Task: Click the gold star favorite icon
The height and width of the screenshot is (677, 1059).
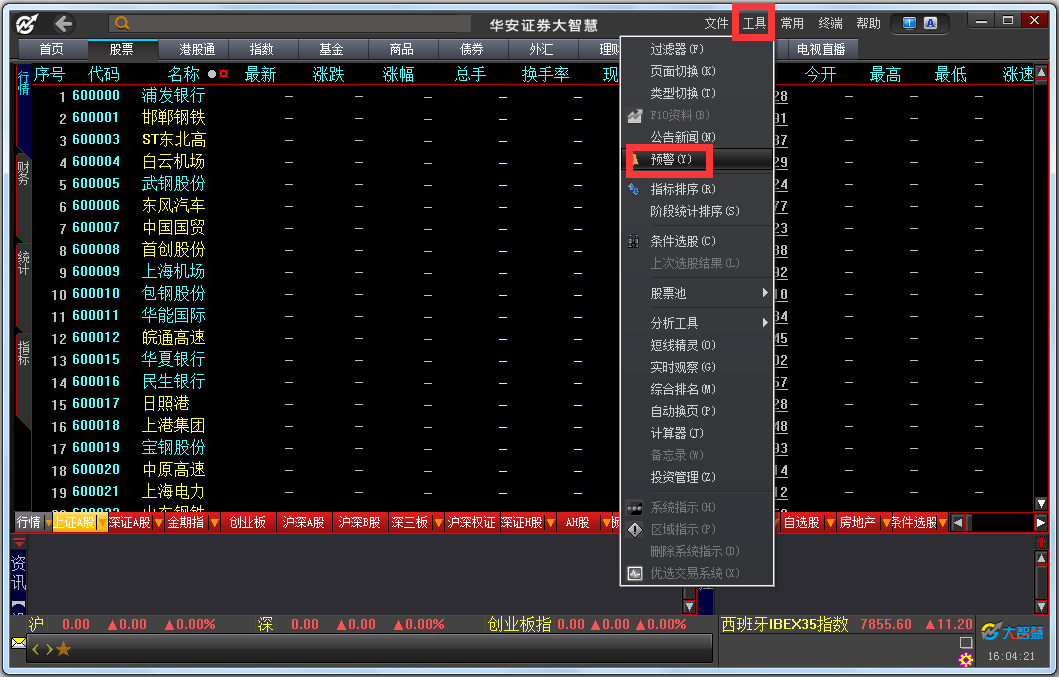Action: (x=63, y=649)
